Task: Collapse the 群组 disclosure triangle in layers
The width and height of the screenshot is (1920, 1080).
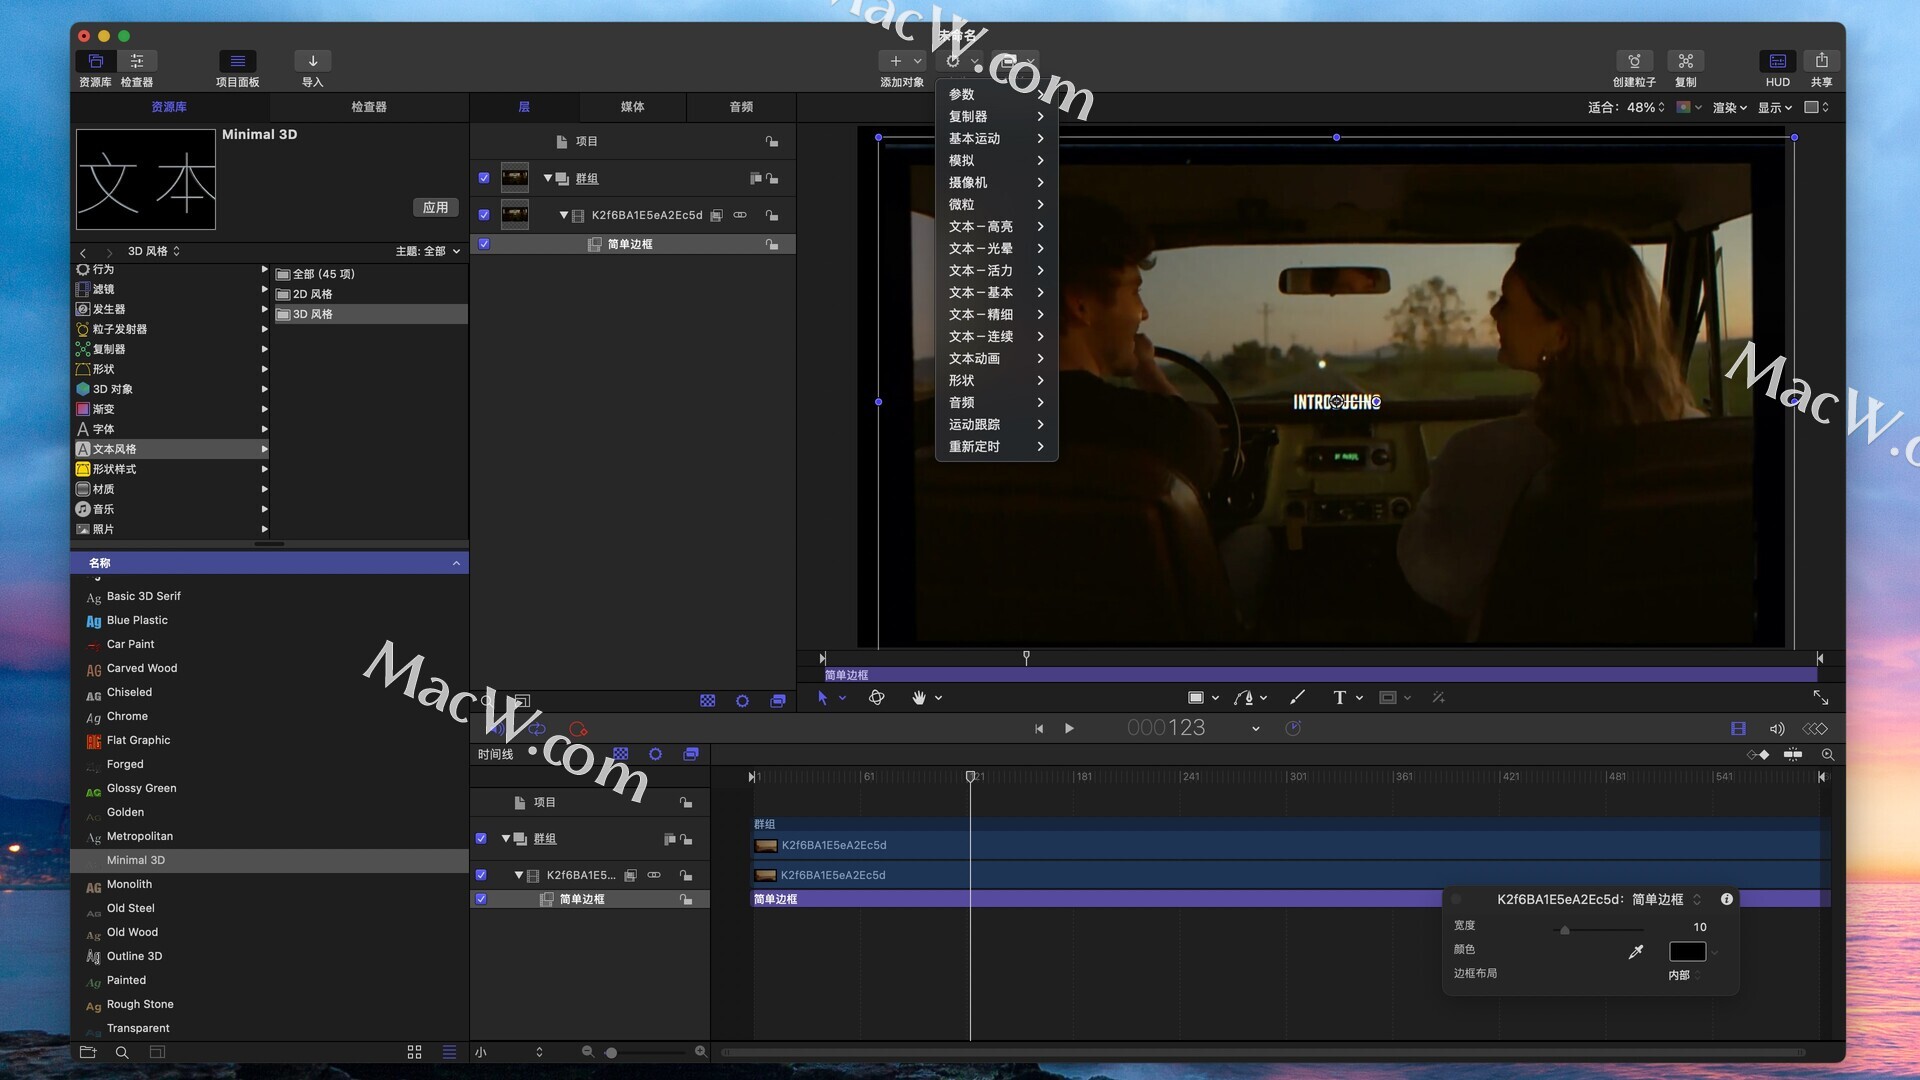Action: point(548,178)
